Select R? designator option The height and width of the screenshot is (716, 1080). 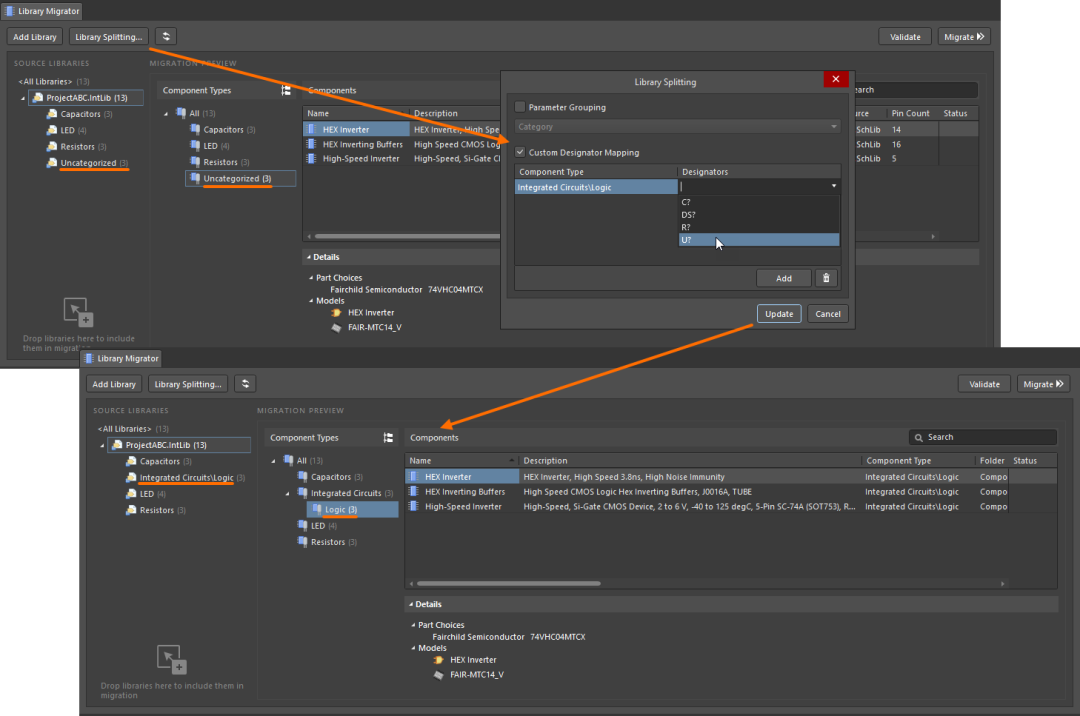759,227
